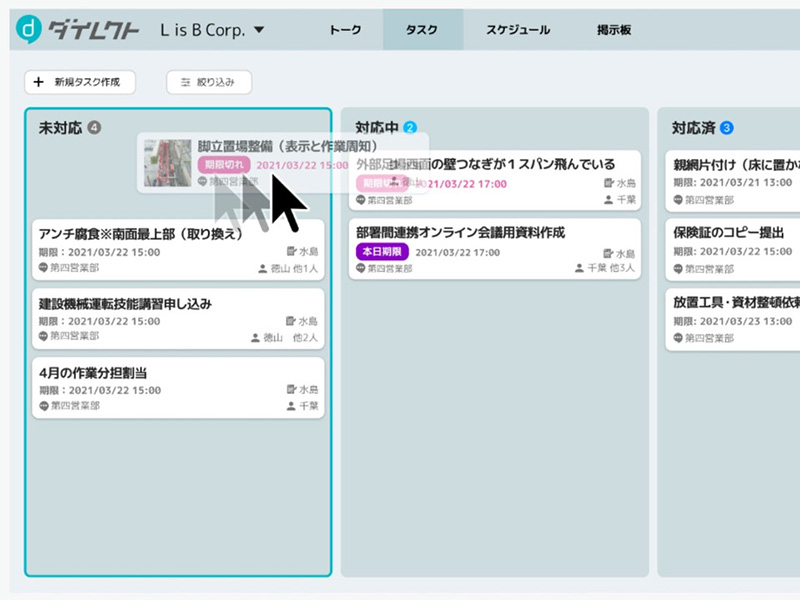This screenshot has width=800, height=600.
Task: Click the 本日期限 purple label
Action: pos(382,252)
